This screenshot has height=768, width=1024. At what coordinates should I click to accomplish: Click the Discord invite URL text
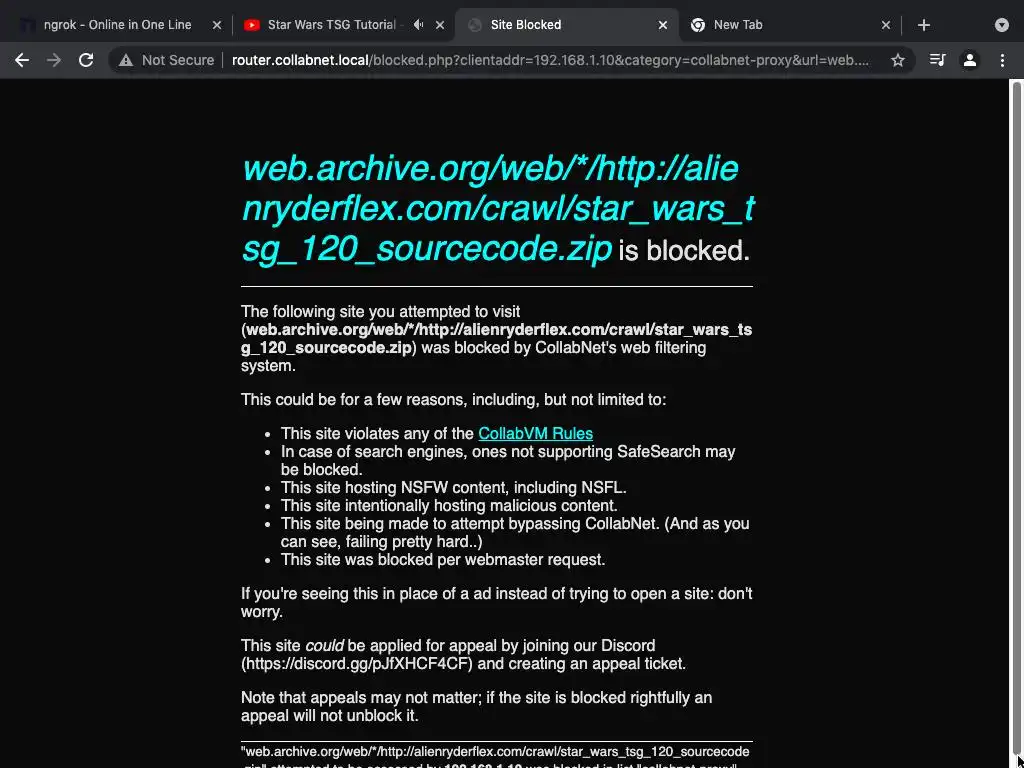click(x=356, y=664)
